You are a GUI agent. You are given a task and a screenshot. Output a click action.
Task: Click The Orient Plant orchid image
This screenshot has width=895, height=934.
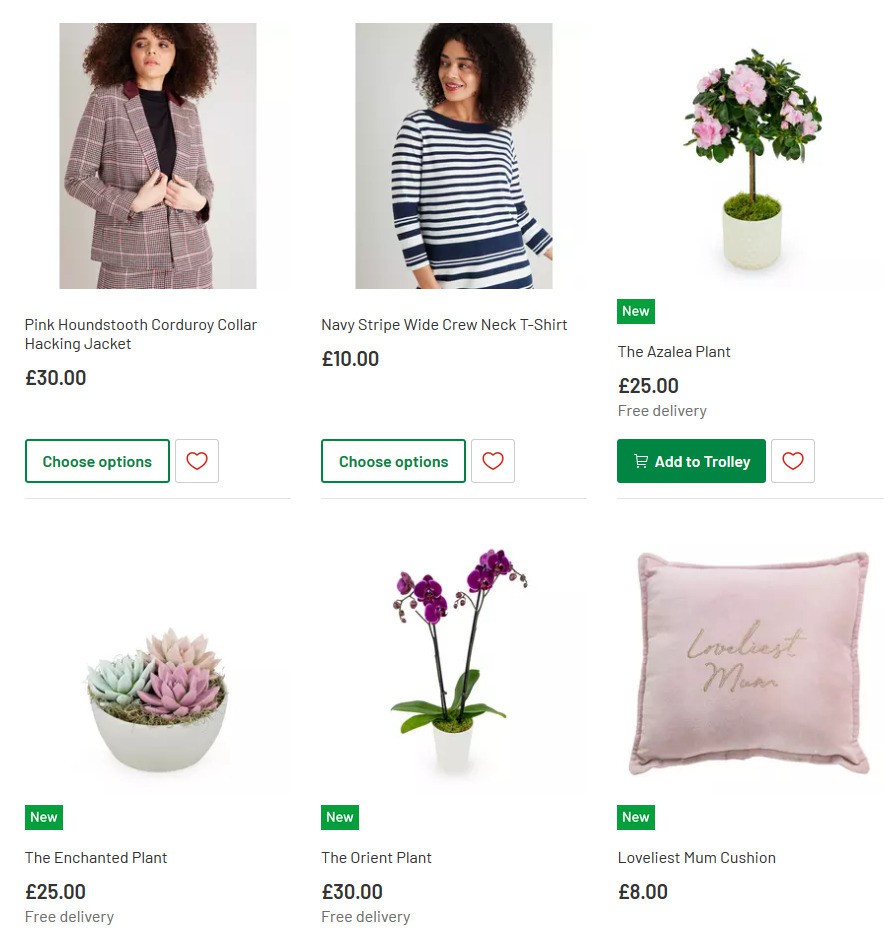pos(453,661)
